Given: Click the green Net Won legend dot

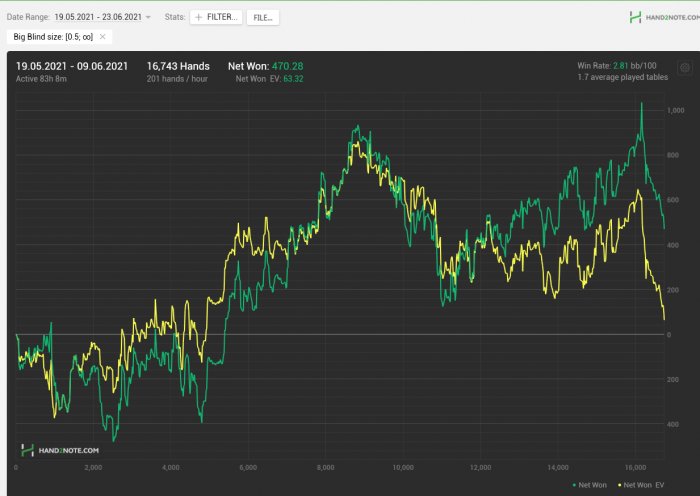Looking at the screenshot, I should [x=574, y=484].
